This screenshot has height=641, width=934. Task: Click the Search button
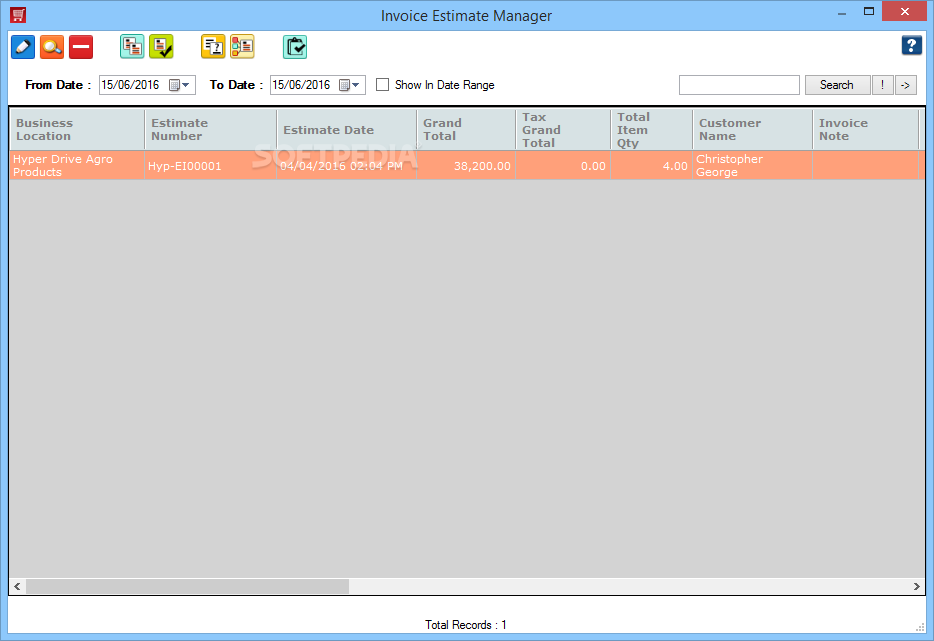coord(837,85)
